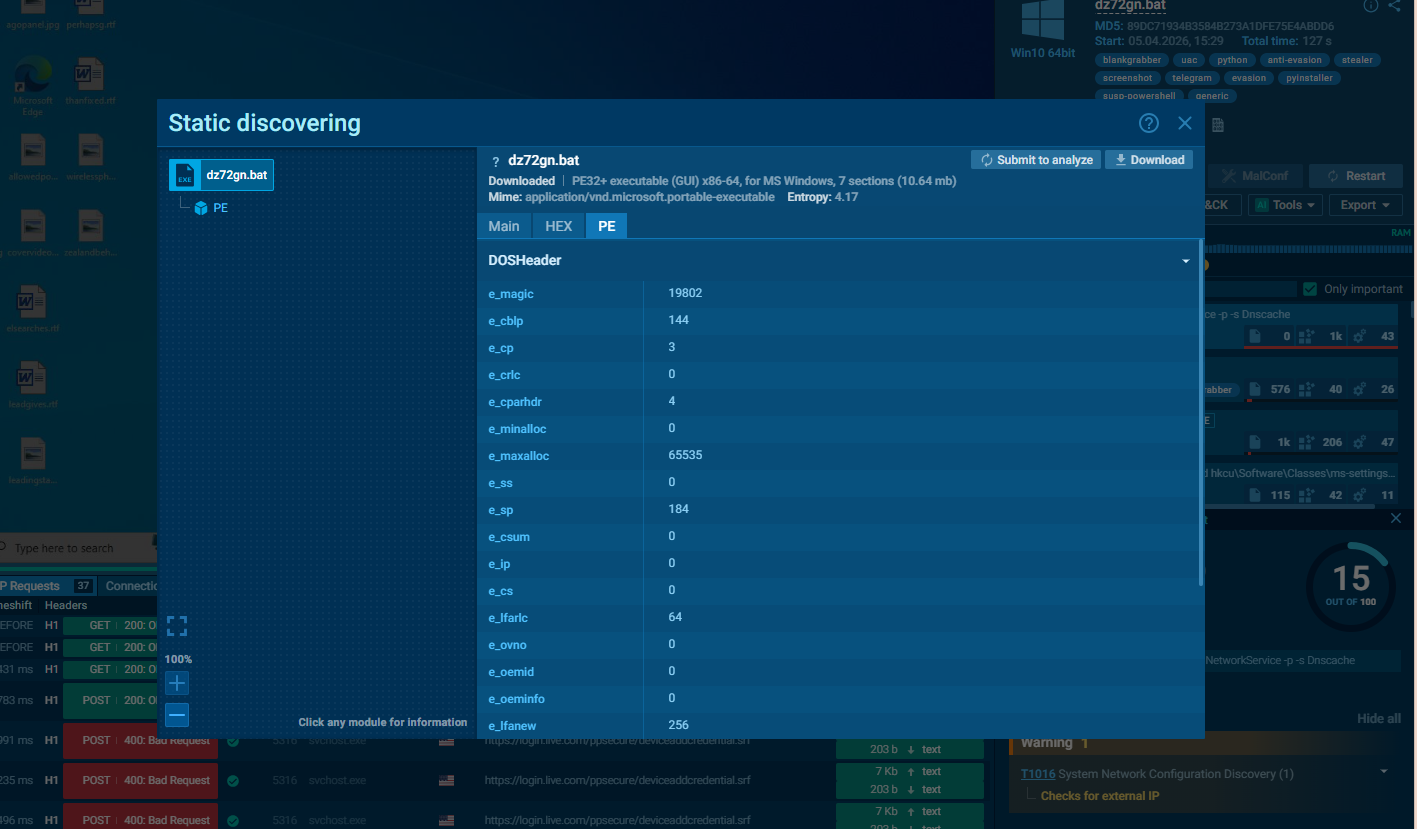
Task: Open the Export dropdown
Action: pyautogui.click(x=1365, y=205)
